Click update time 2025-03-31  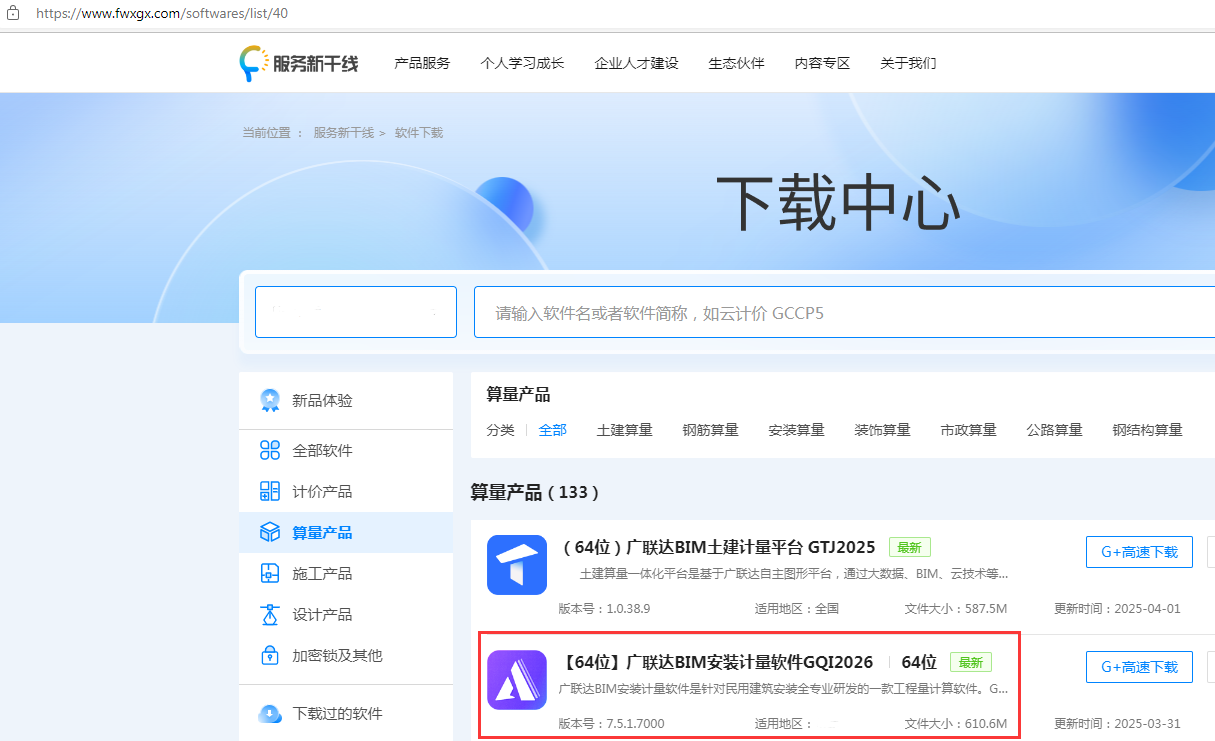click(x=1149, y=723)
